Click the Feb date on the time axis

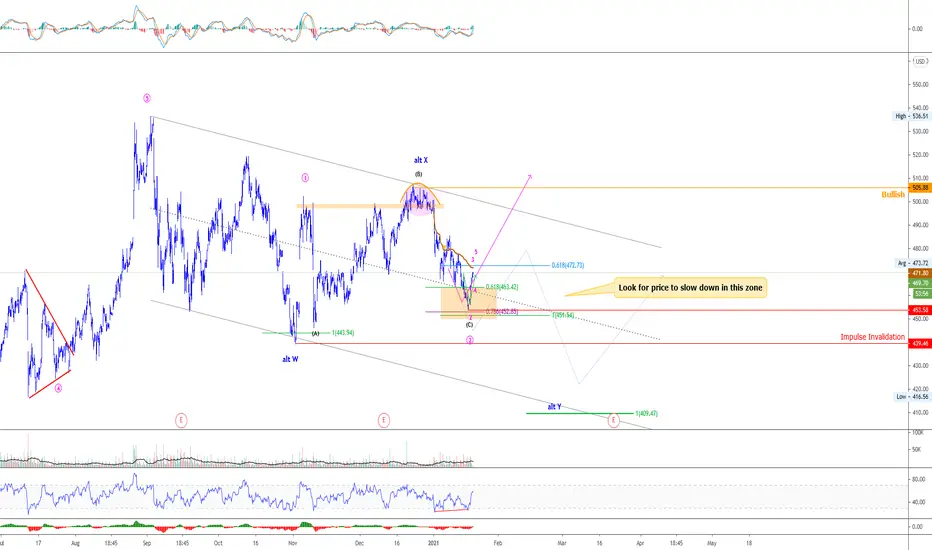(498, 543)
